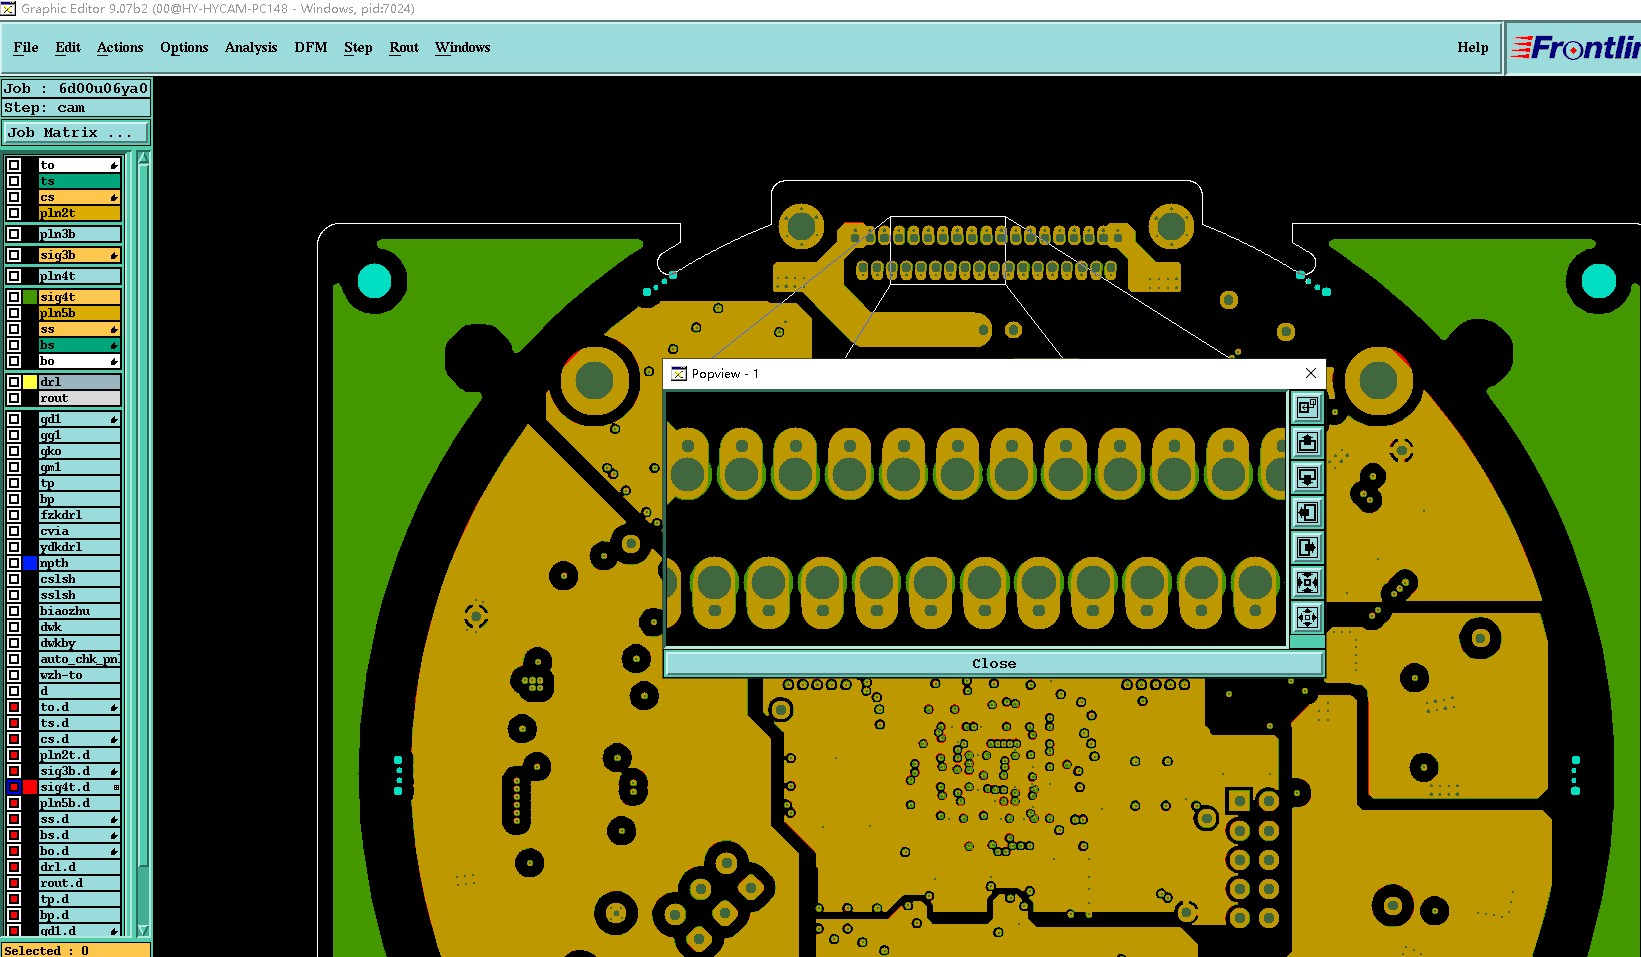Viewport: 1641px width, 957px height.
Task: Click the green color swatch of sig4t
Action: (x=30, y=297)
